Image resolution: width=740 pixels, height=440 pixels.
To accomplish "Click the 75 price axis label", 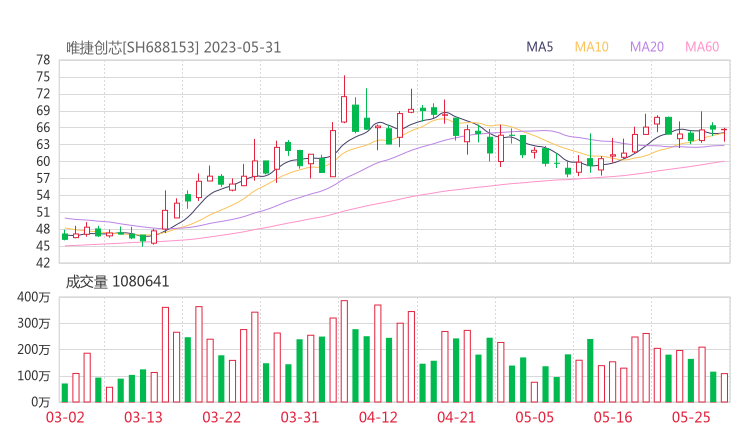I will pos(43,77).
